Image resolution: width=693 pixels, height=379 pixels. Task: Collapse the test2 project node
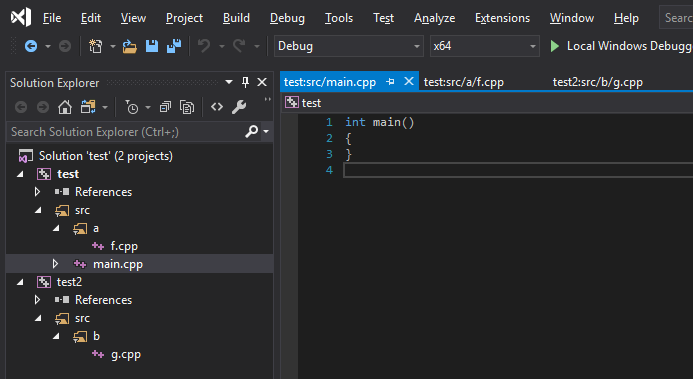[x=20, y=282]
